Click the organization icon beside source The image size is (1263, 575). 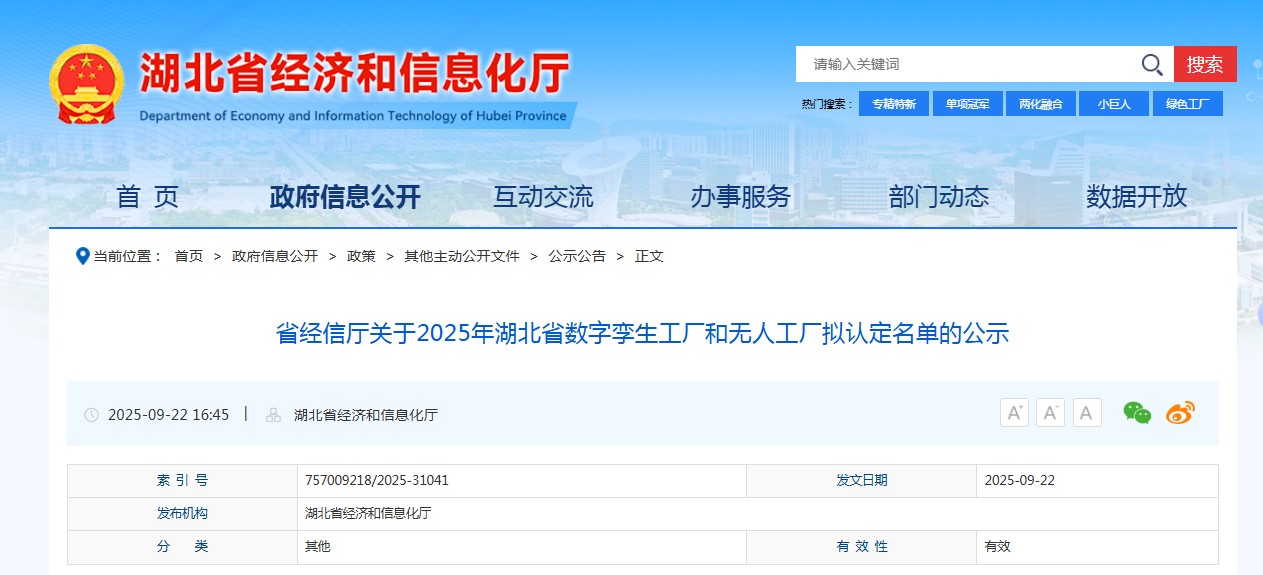[273, 415]
